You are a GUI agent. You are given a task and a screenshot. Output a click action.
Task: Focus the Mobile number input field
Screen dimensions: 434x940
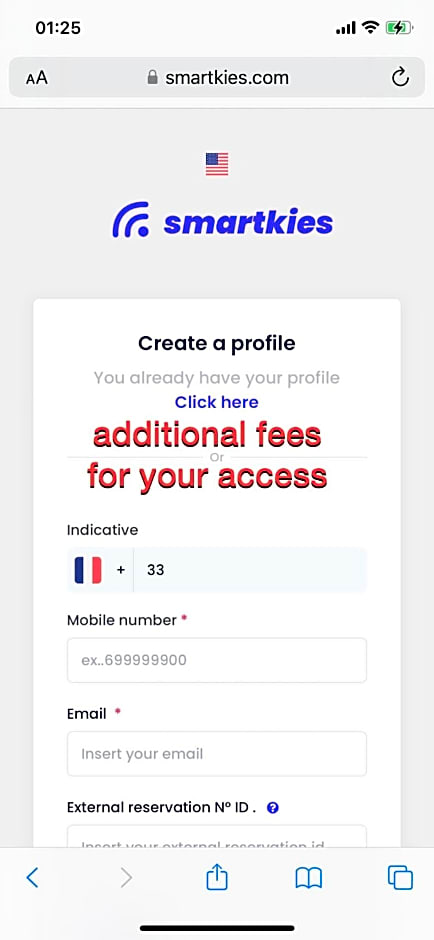(217, 660)
